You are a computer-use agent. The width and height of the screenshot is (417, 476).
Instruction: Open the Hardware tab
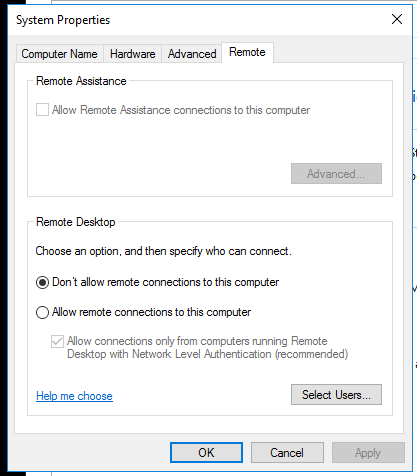click(133, 54)
